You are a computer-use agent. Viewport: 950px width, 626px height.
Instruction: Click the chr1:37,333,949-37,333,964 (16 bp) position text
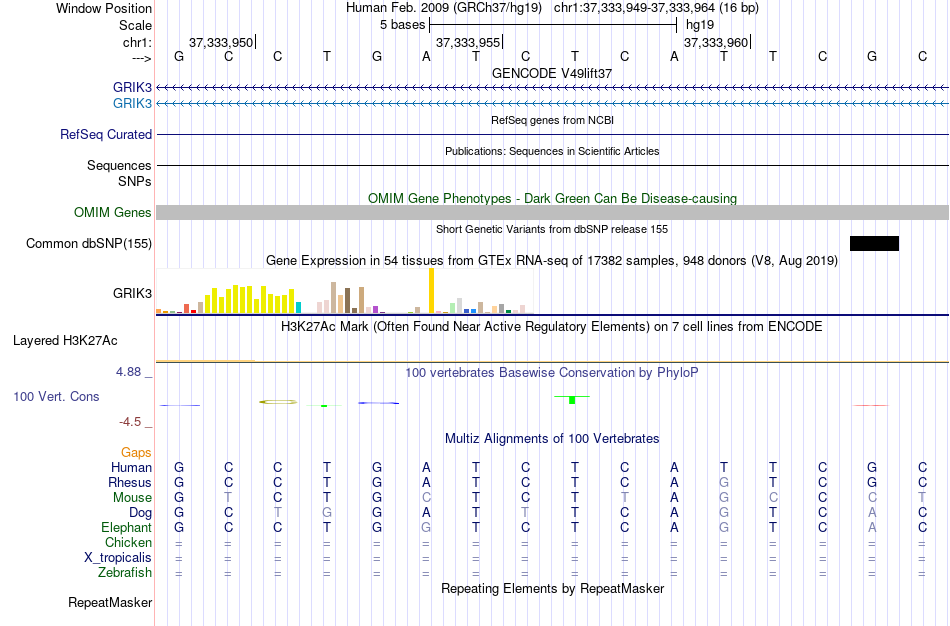click(656, 8)
